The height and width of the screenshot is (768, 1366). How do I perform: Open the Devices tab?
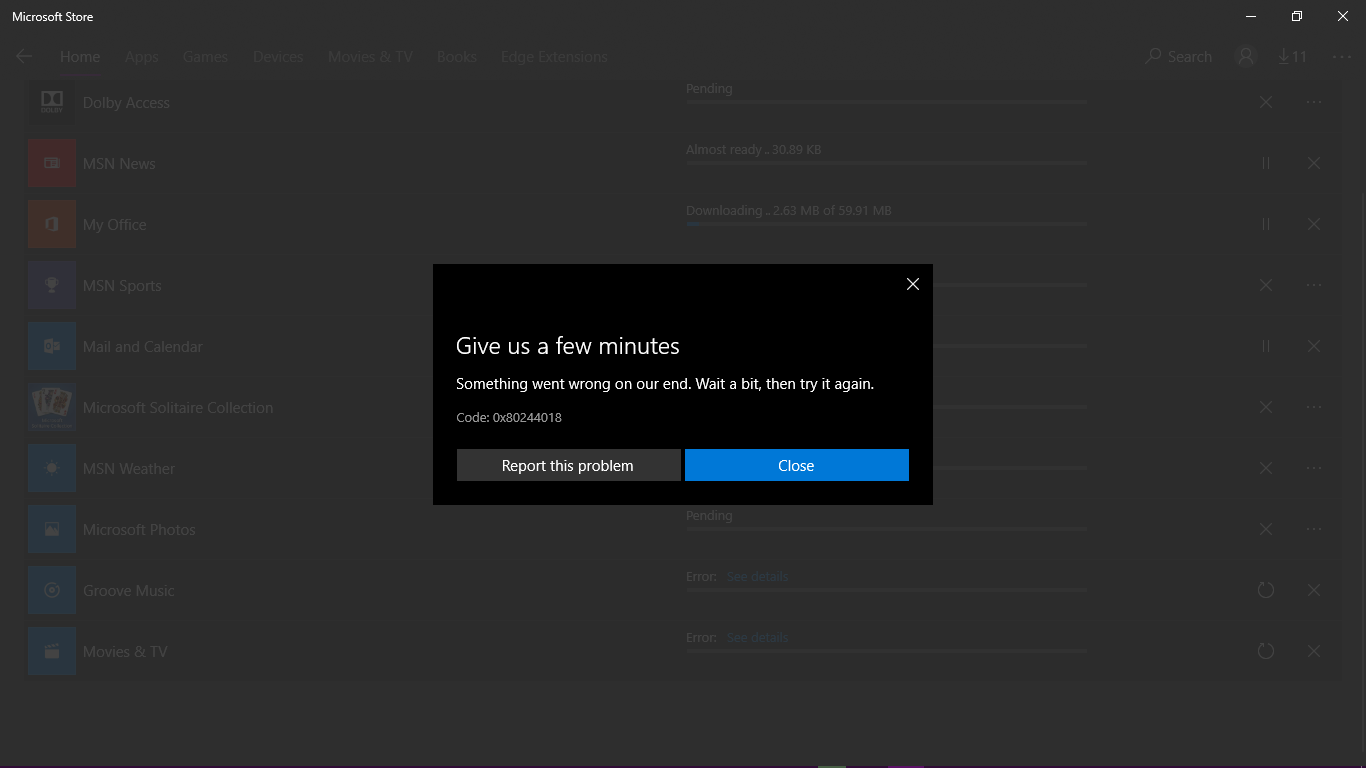[x=278, y=57]
